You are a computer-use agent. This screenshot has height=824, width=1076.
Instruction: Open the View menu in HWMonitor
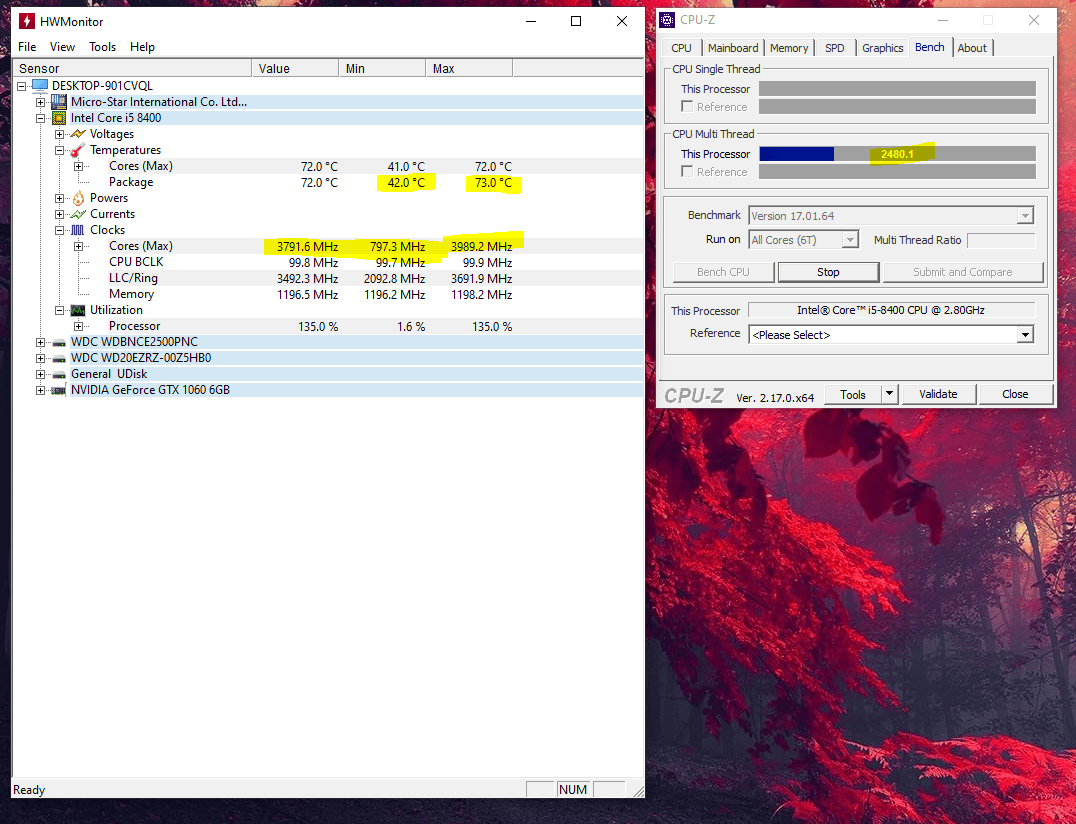tap(62, 47)
